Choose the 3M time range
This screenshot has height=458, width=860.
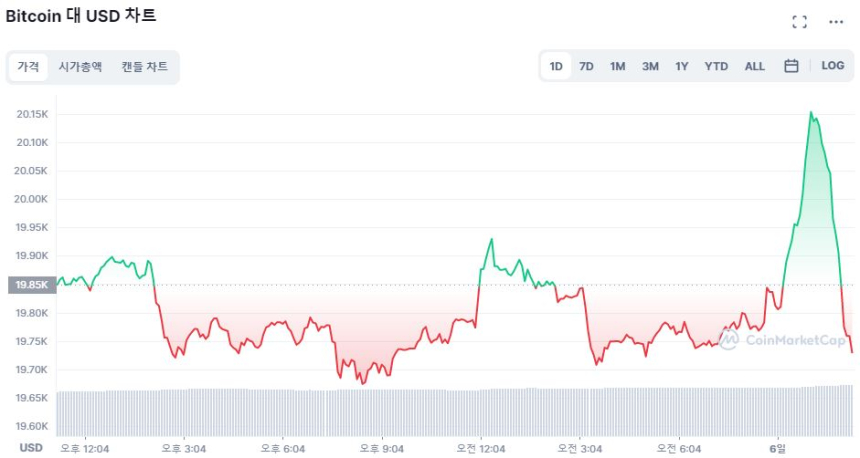point(650,66)
